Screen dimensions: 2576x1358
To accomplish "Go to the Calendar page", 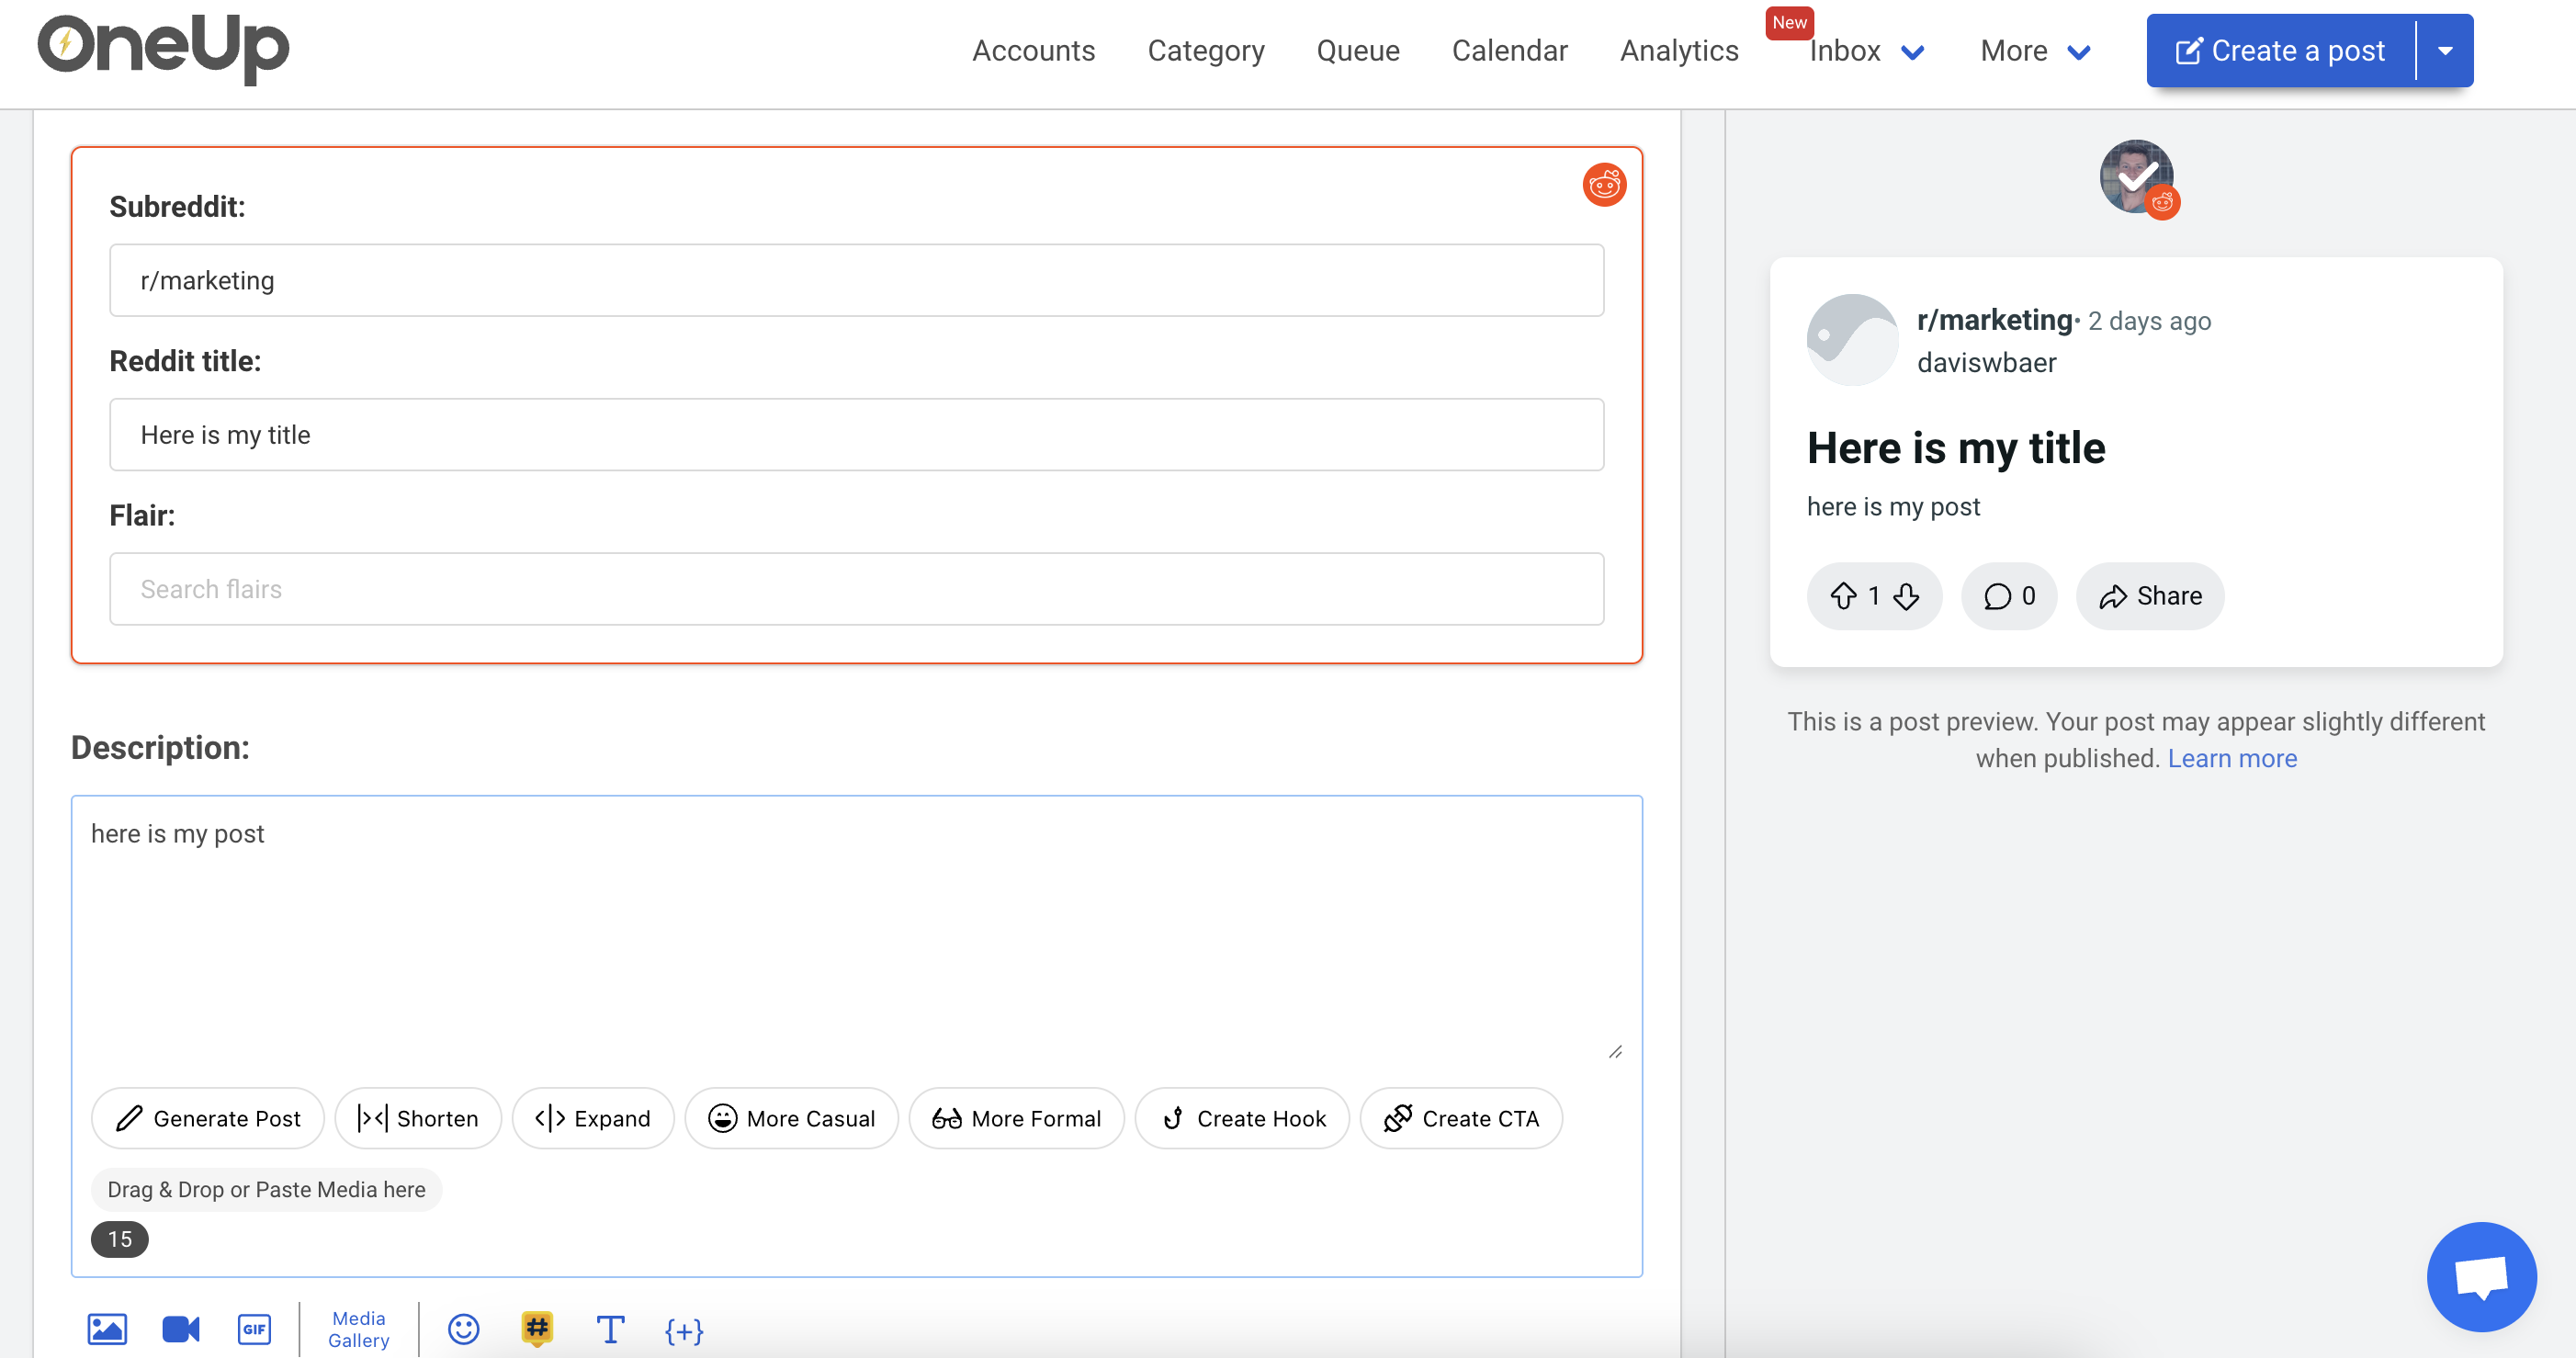I will tap(1509, 51).
